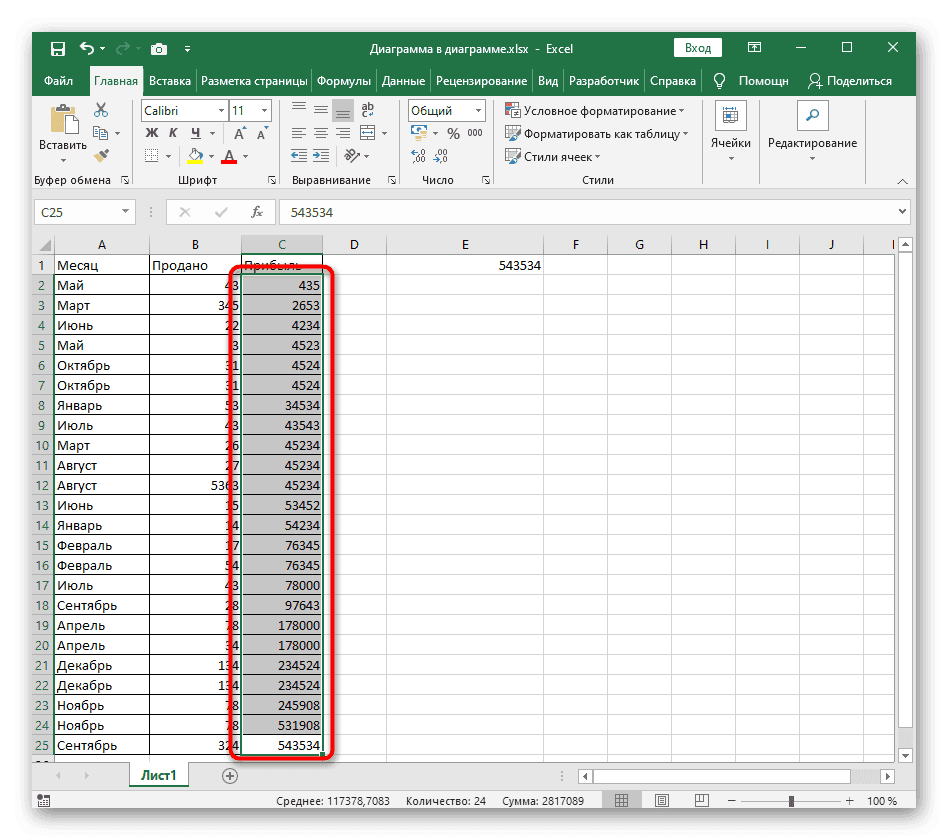This screenshot has height=840, width=948.
Task: Click the percent style icon
Action: pos(453,134)
